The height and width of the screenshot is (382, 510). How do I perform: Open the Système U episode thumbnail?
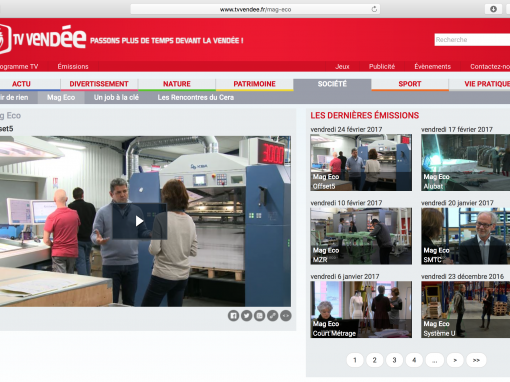coord(466,309)
